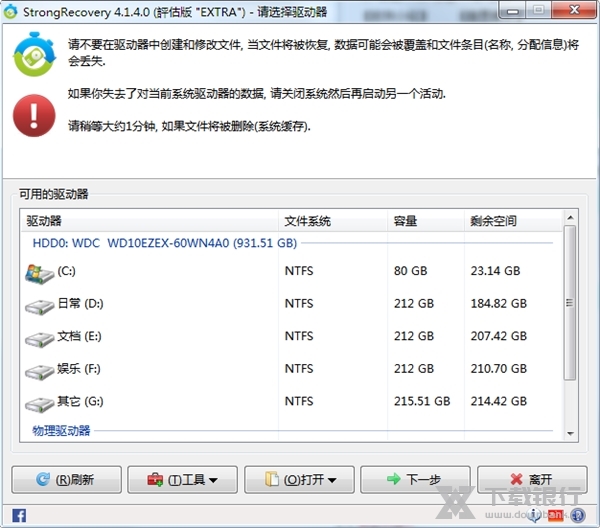The height and width of the screenshot is (528, 600).
Task: Minimize the StrongRecovery window
Action: pos(513,10)
